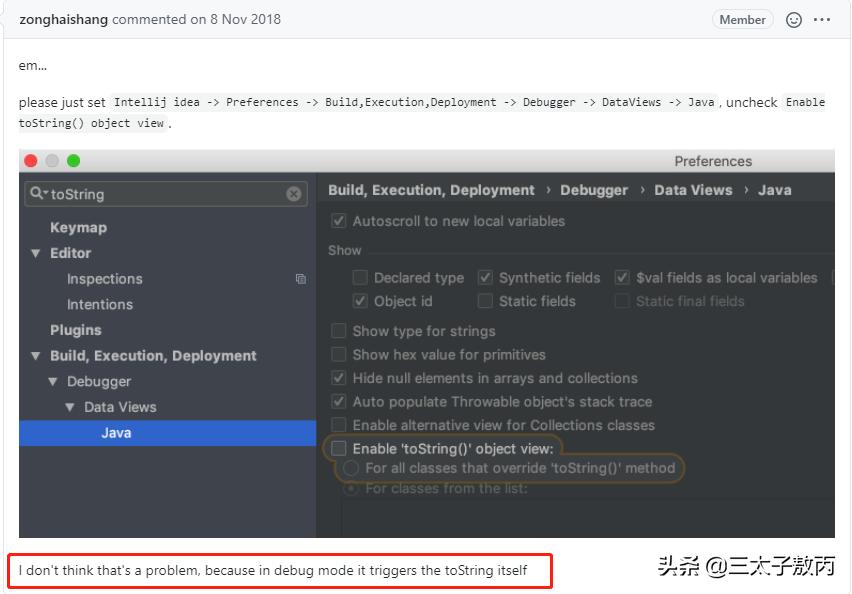Toggle Enable 'toString()' object view checkbox
This screenshot has height=594, width=852.
coord(339,449)
